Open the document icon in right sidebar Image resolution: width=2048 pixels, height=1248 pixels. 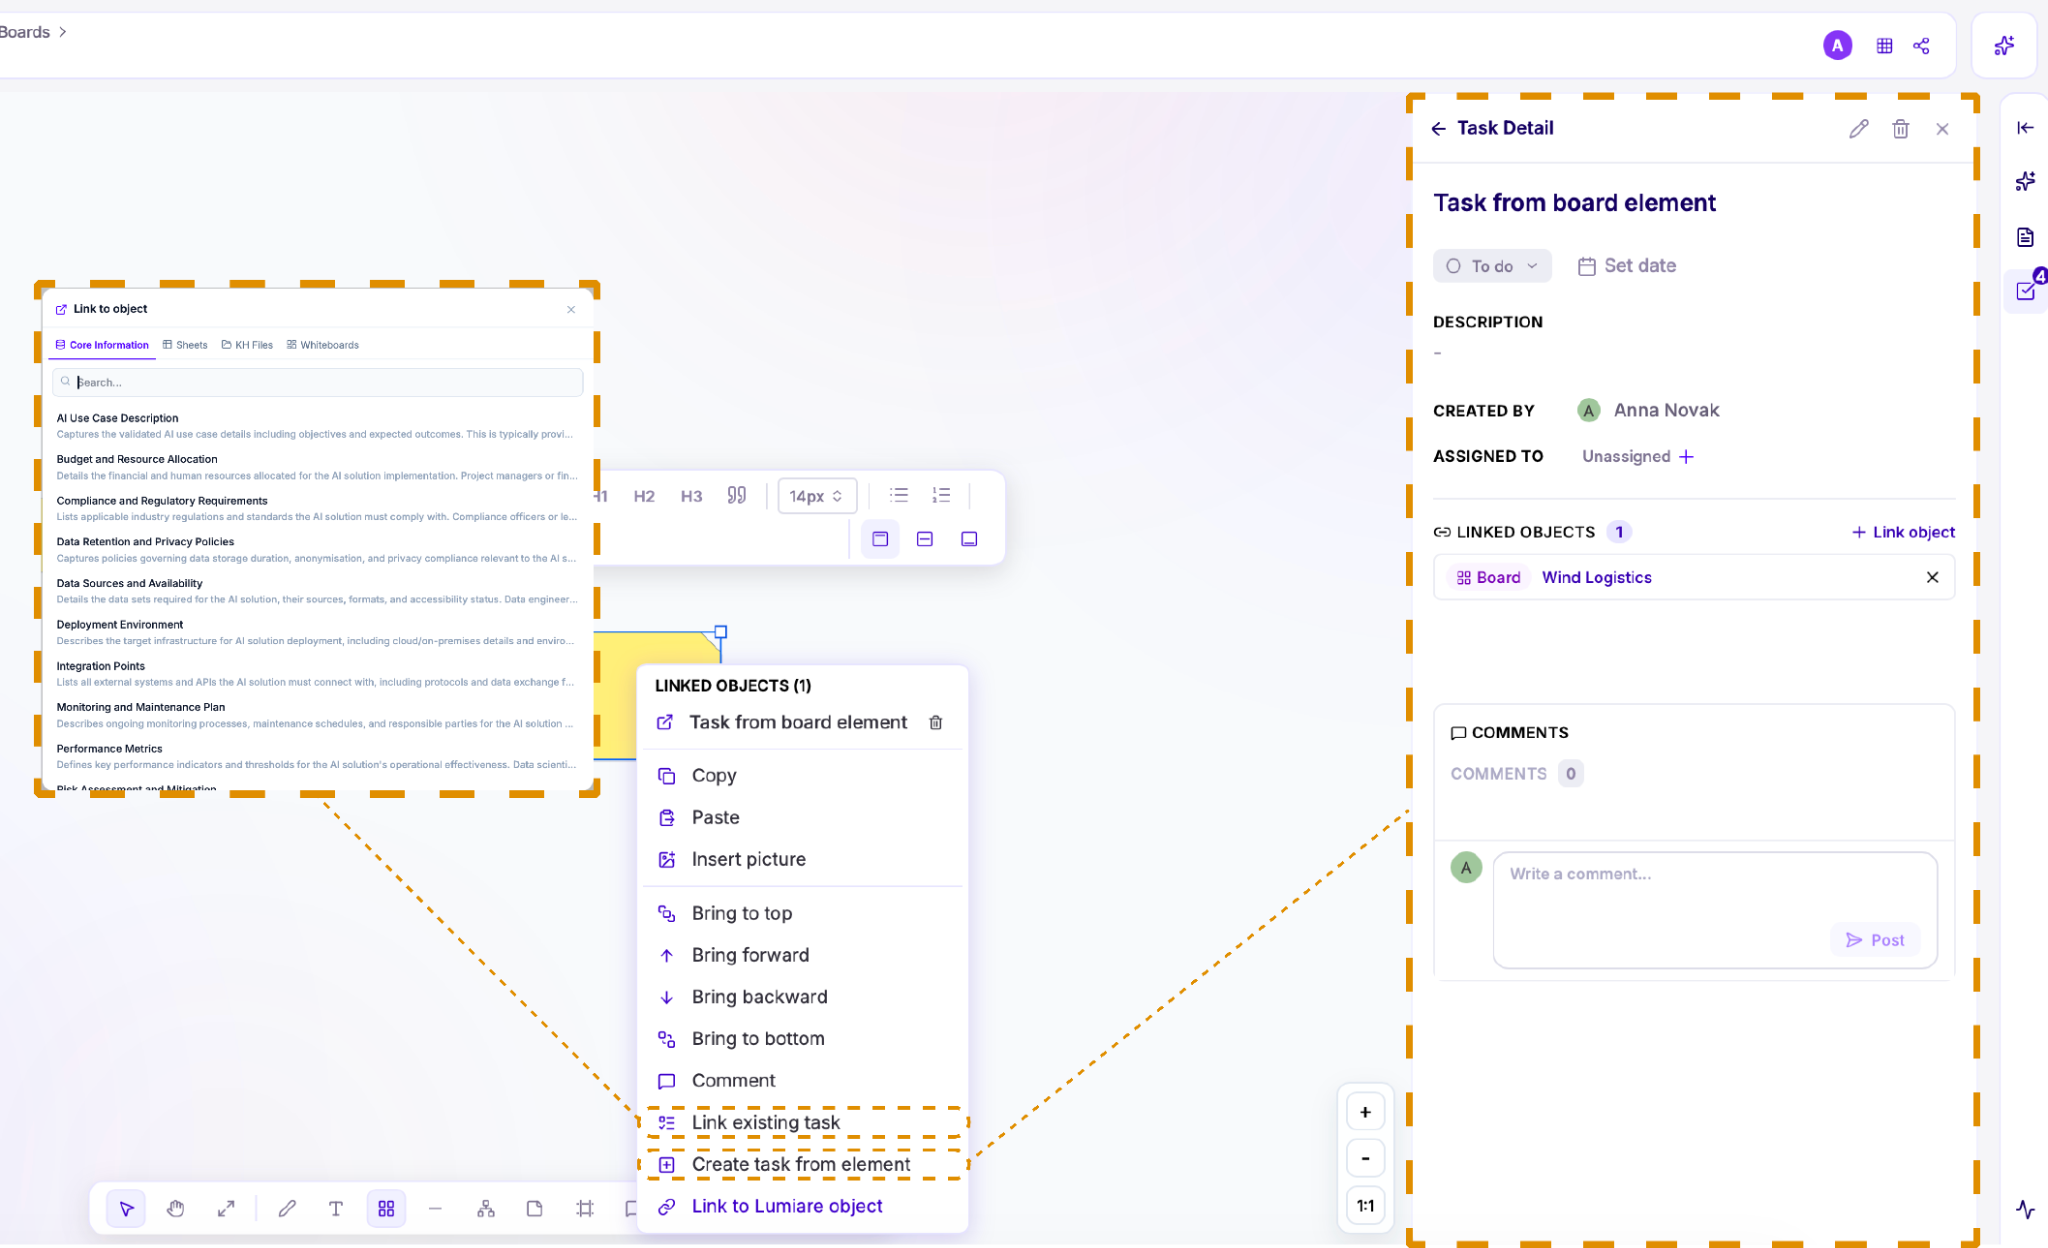click(2025, 237)
